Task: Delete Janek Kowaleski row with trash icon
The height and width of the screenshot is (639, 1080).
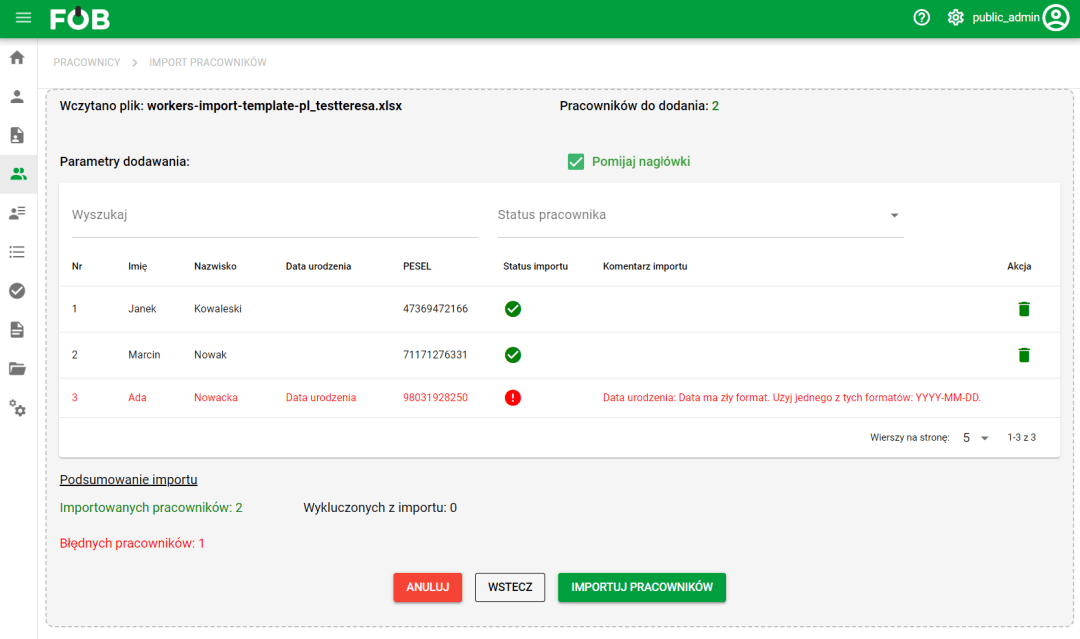Action: pos(1023,309)
